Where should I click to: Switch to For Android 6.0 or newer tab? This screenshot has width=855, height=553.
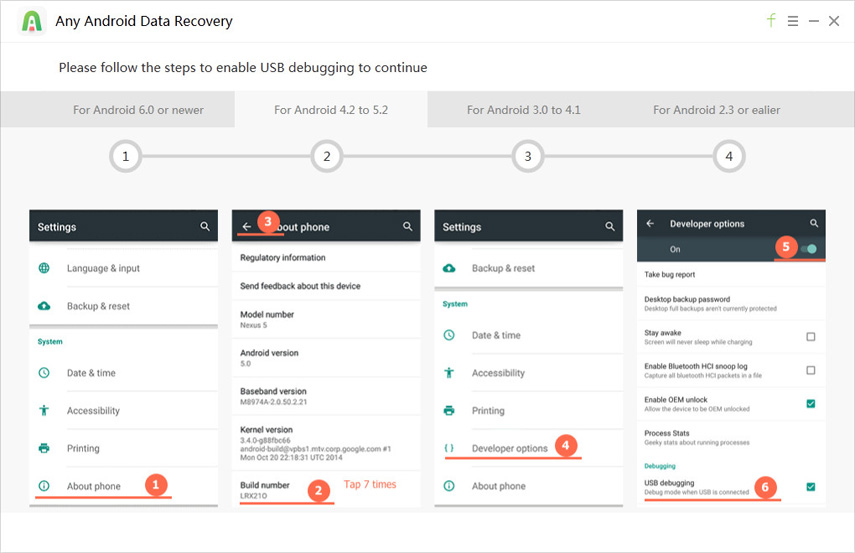tap(138, 110)
